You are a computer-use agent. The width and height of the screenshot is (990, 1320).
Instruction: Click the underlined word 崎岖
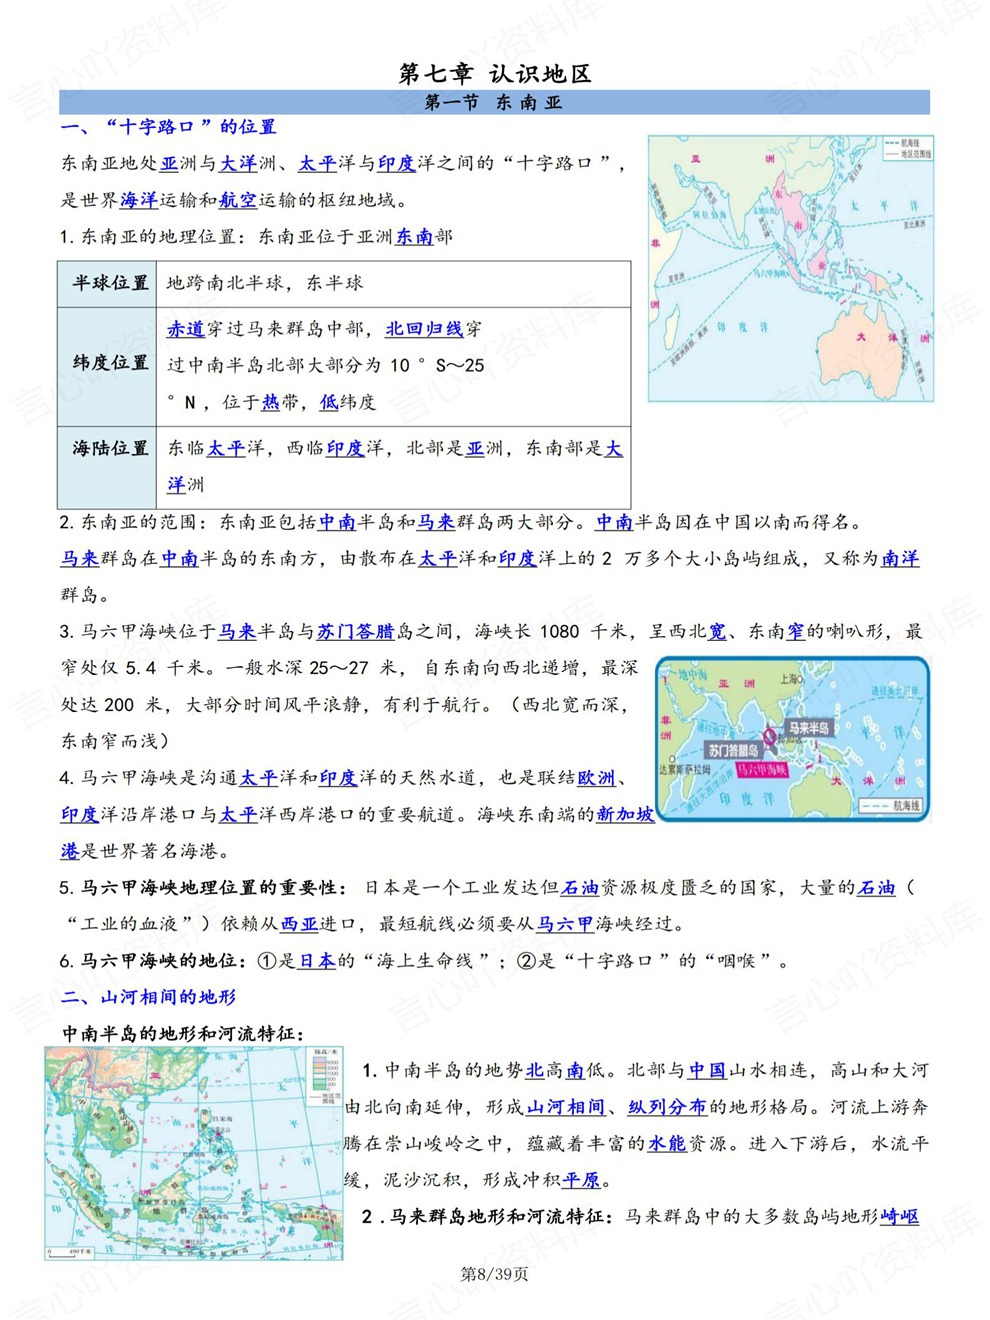point(900,1217)
